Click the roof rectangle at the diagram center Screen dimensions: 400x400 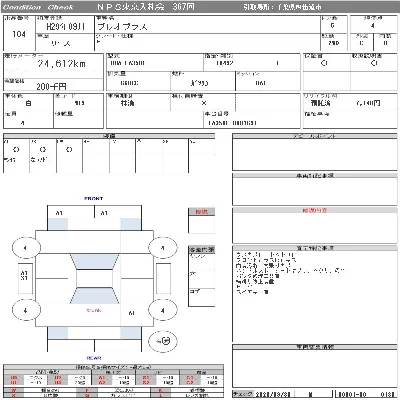[94, 278]
